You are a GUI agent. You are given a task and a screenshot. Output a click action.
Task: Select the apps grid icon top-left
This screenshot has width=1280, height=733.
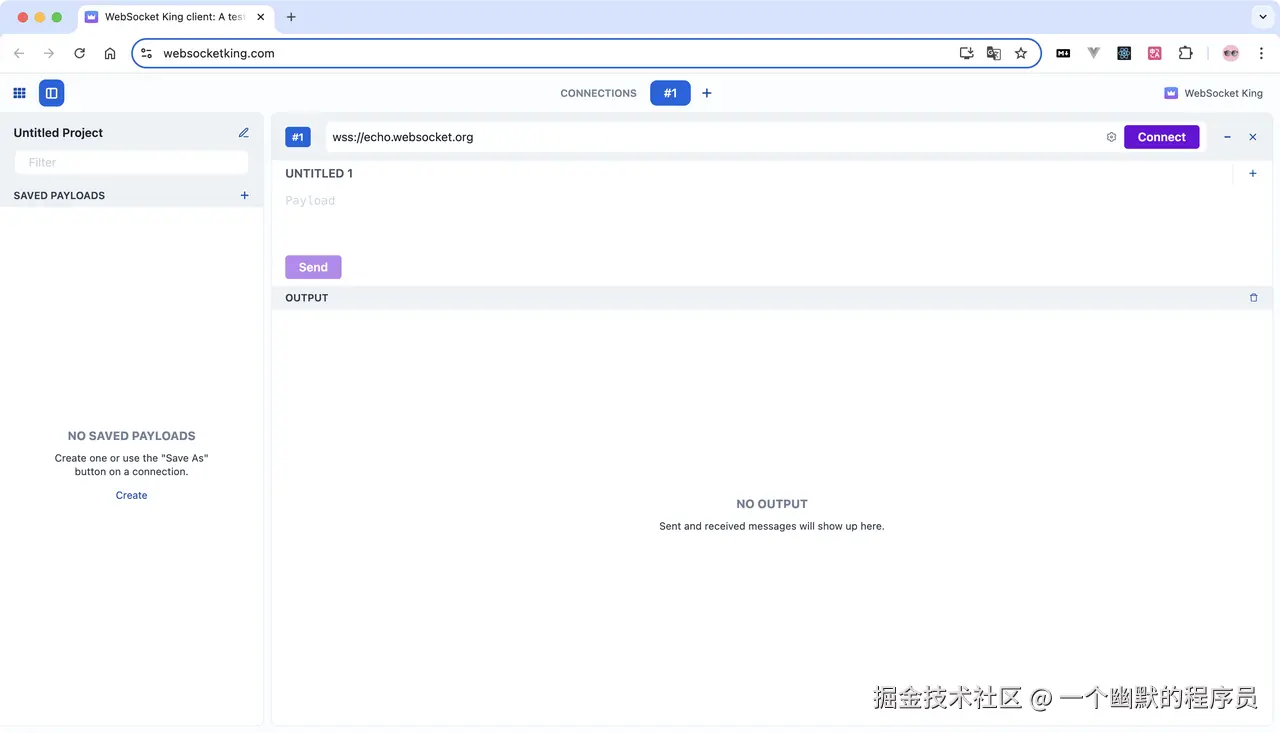coord(18,92)
